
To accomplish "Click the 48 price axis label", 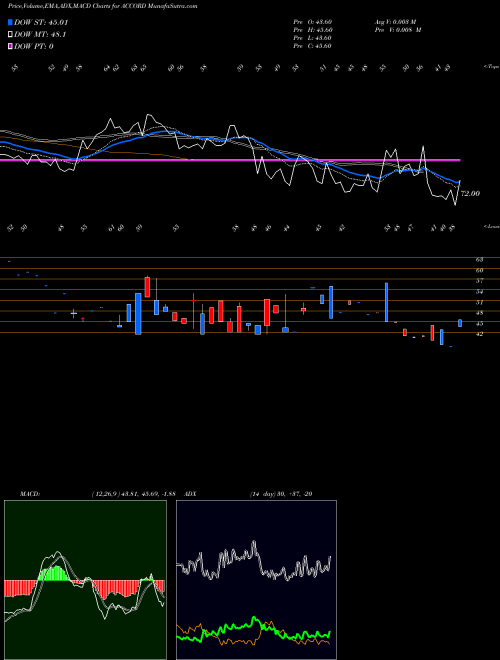I will coord(480,313).
